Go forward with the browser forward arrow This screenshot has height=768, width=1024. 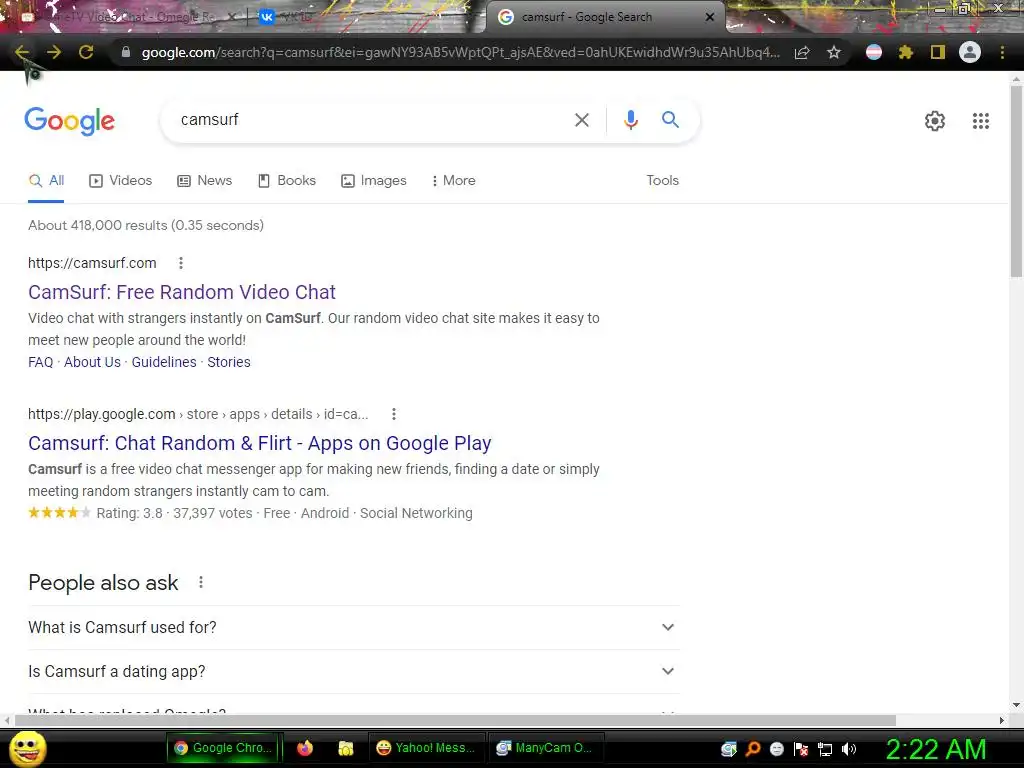54,52
